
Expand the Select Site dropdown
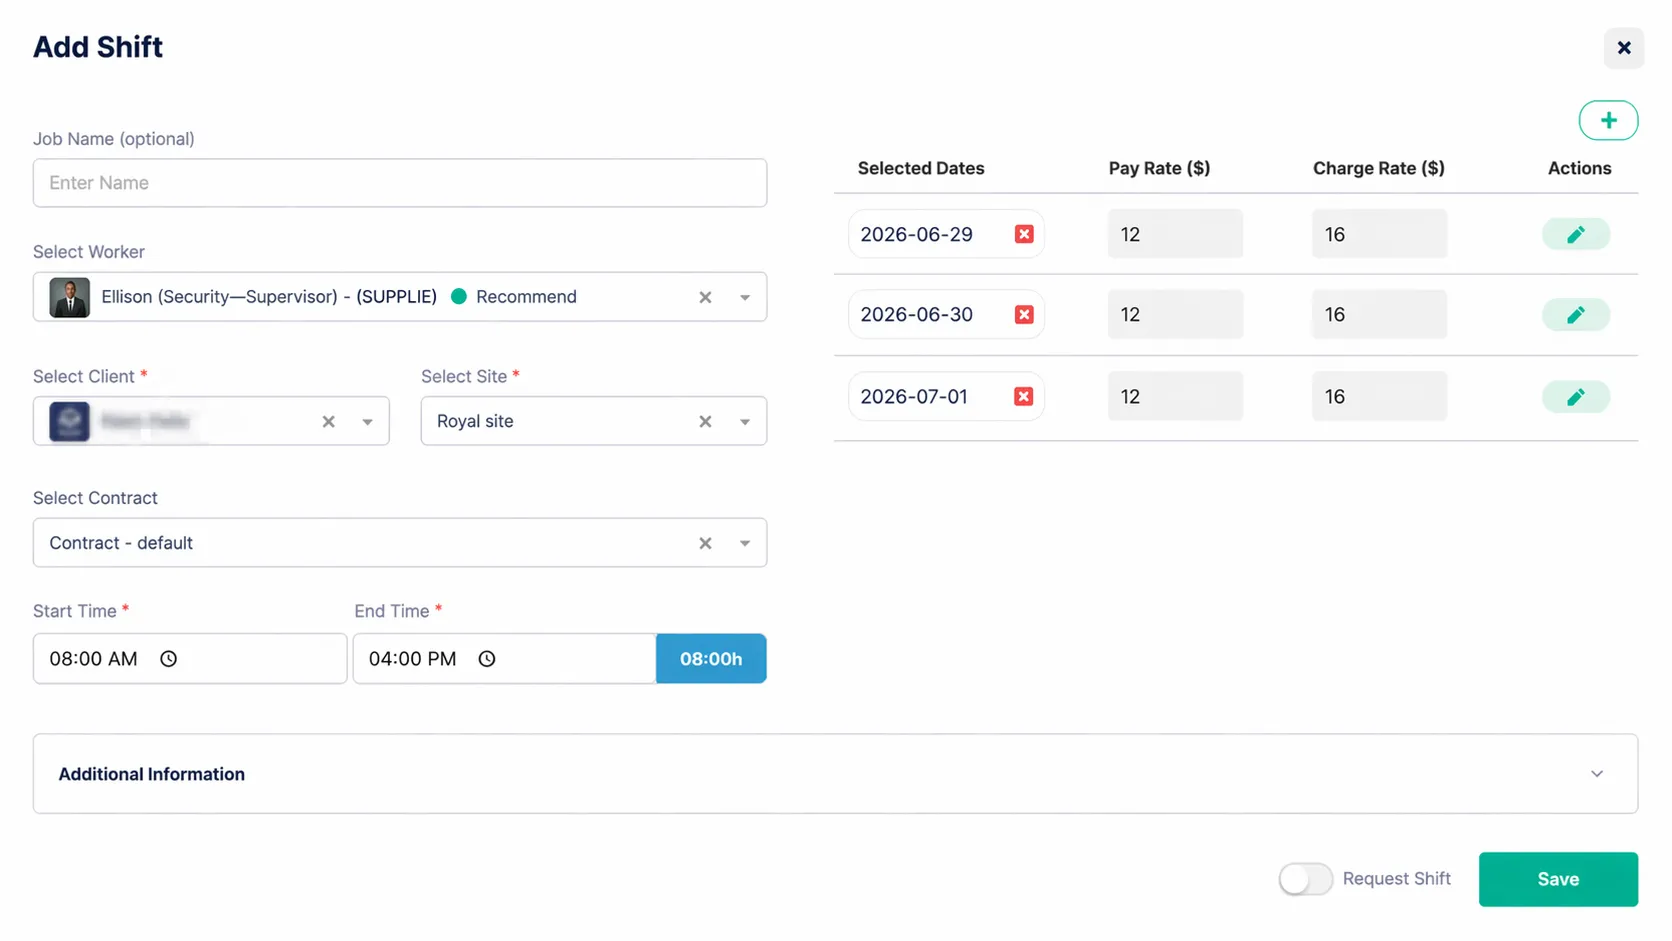(745, 422)
